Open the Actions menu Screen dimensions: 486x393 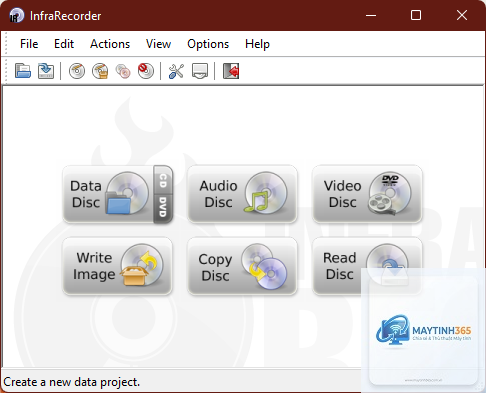coord(110,44)
